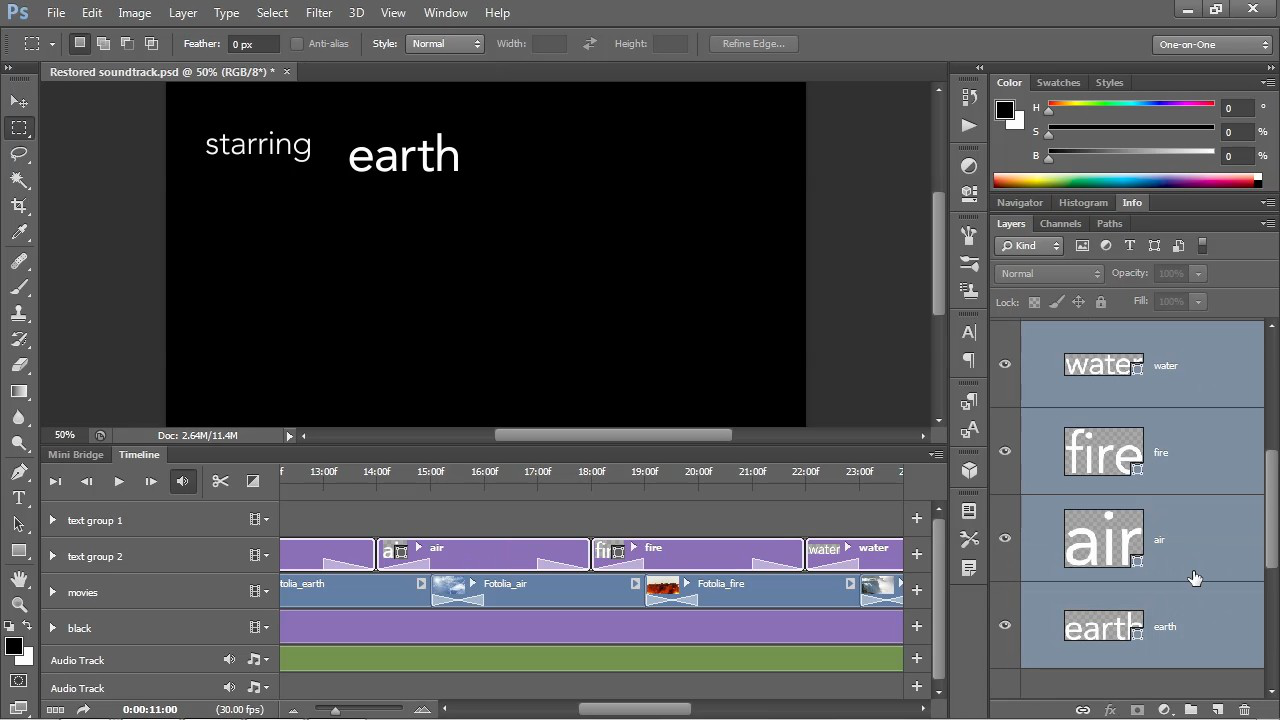Switch to the Channels tab

[1060, 224]
